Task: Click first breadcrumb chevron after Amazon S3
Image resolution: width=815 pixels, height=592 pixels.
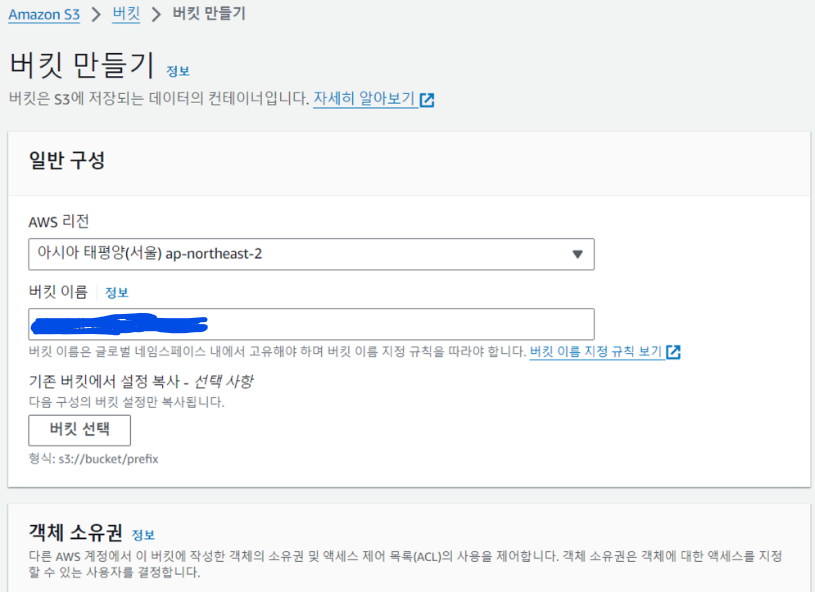Action: 96,15
